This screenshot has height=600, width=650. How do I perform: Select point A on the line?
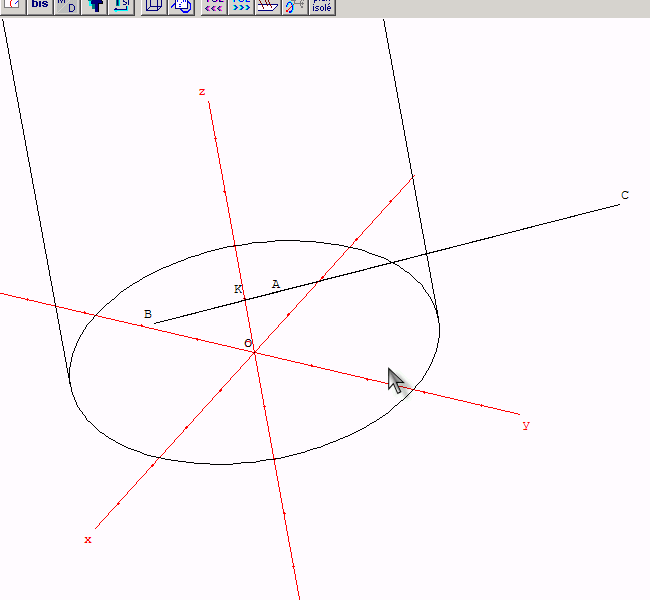pyautogui.click(x=276, y=285)
